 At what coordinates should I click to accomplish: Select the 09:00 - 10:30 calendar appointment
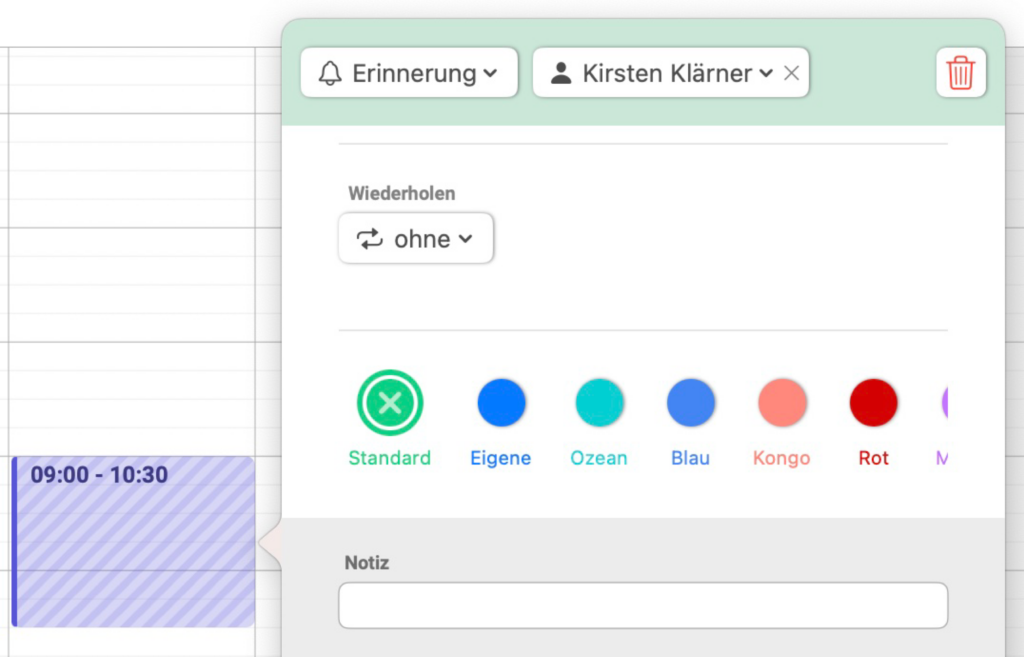point(133,541)
